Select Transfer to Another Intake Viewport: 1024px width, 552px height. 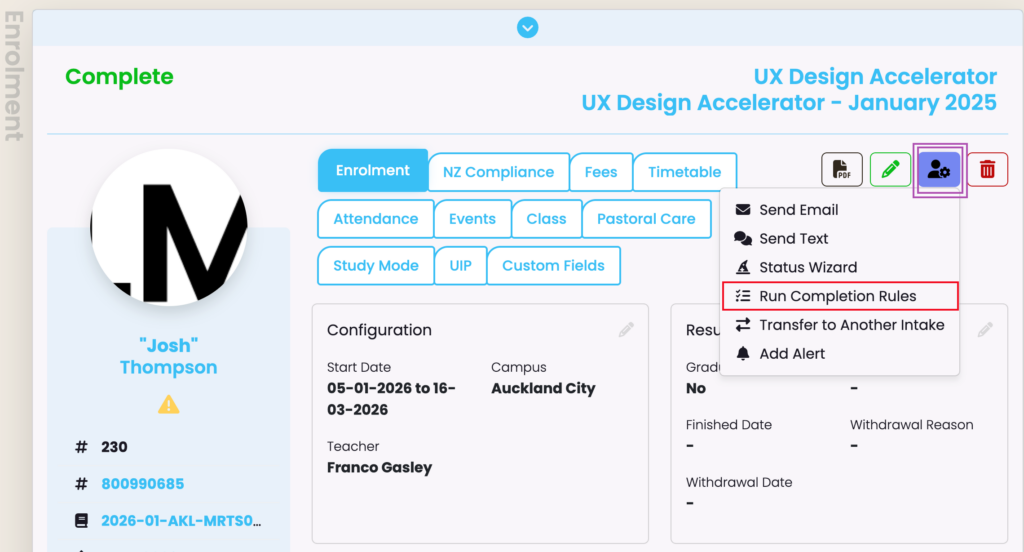pyautogui.click(x=851, y=325)
